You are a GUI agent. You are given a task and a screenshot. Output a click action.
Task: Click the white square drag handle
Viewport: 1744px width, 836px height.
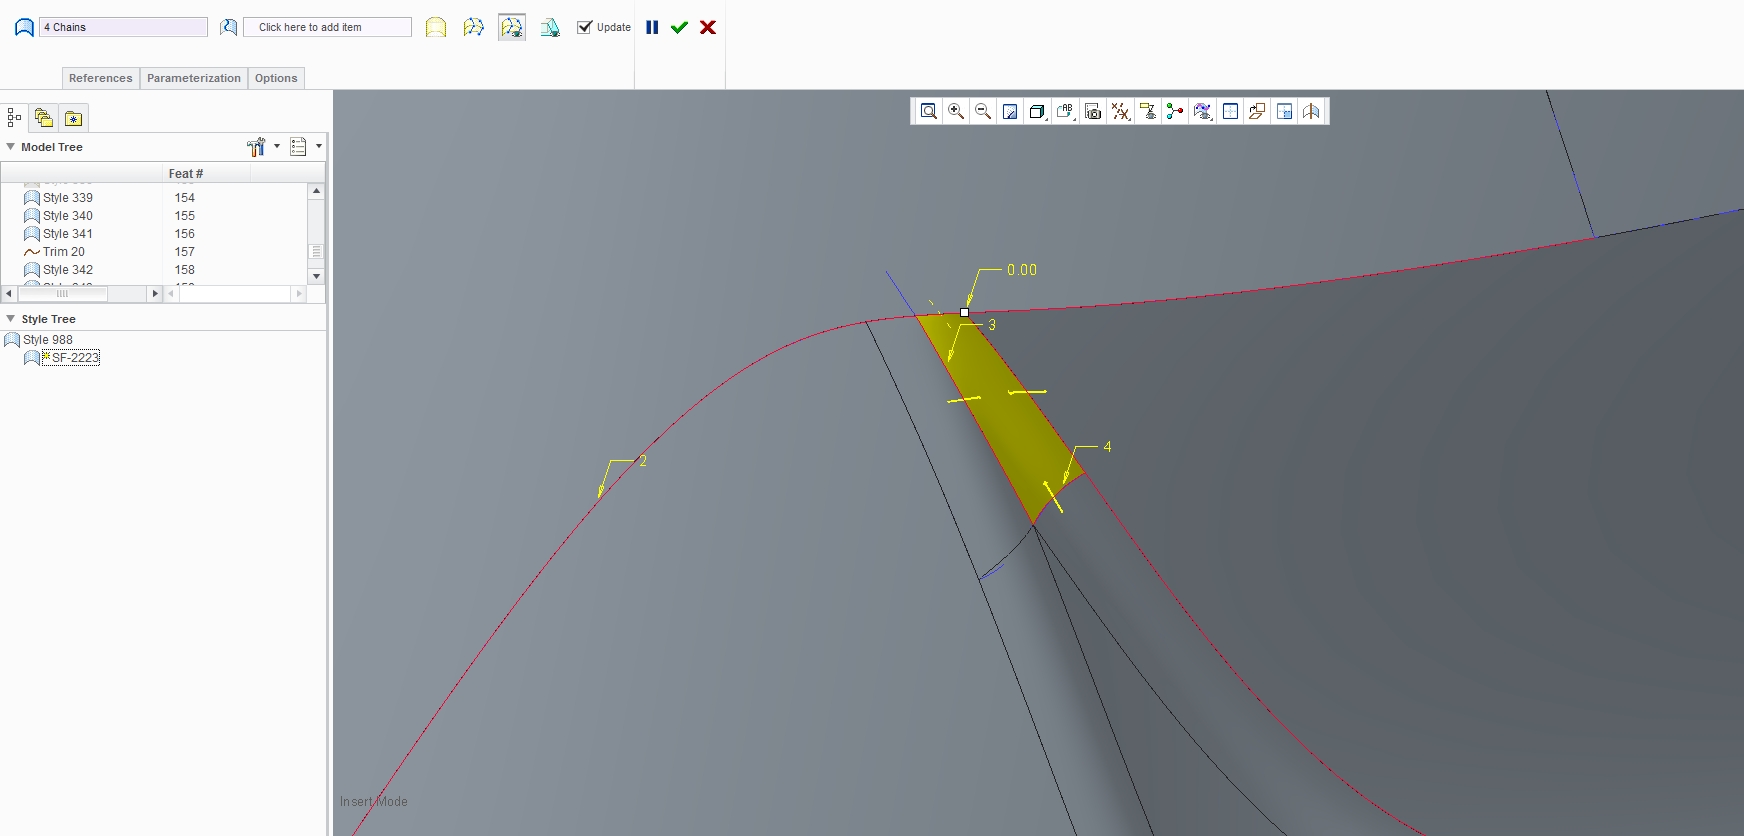(964, 313)
